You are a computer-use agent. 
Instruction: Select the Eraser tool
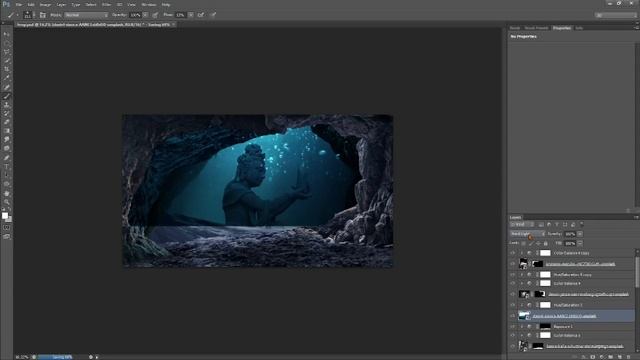(x=7, y=122)
